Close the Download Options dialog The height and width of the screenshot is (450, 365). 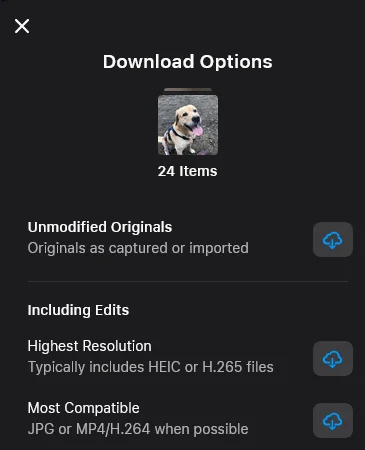[x=22, y=26]
